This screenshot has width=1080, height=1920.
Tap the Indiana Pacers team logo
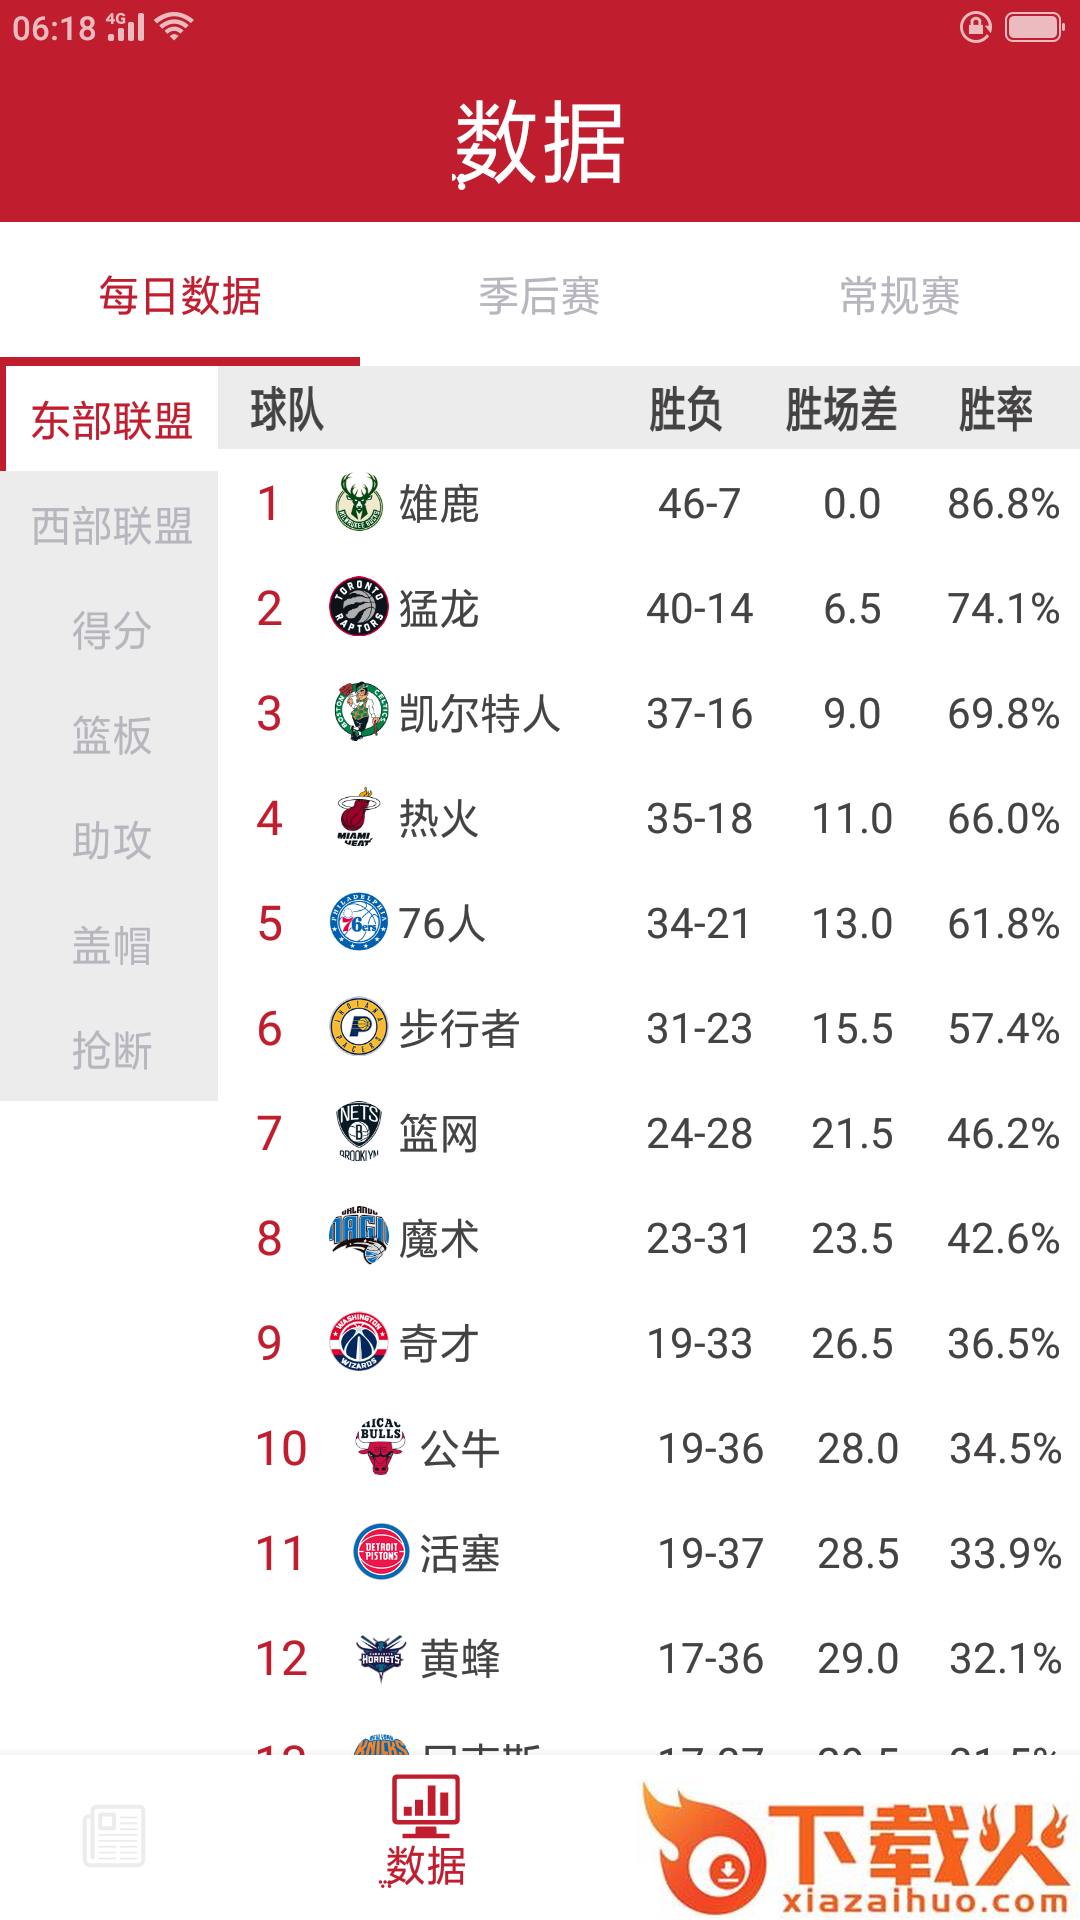point(359,1028)
